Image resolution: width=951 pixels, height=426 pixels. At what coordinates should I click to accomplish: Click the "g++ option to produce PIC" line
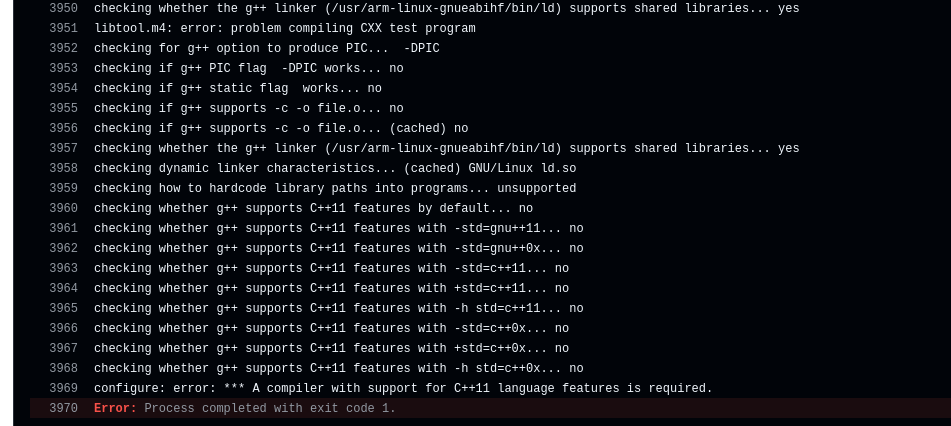click(x=267, y=48)
